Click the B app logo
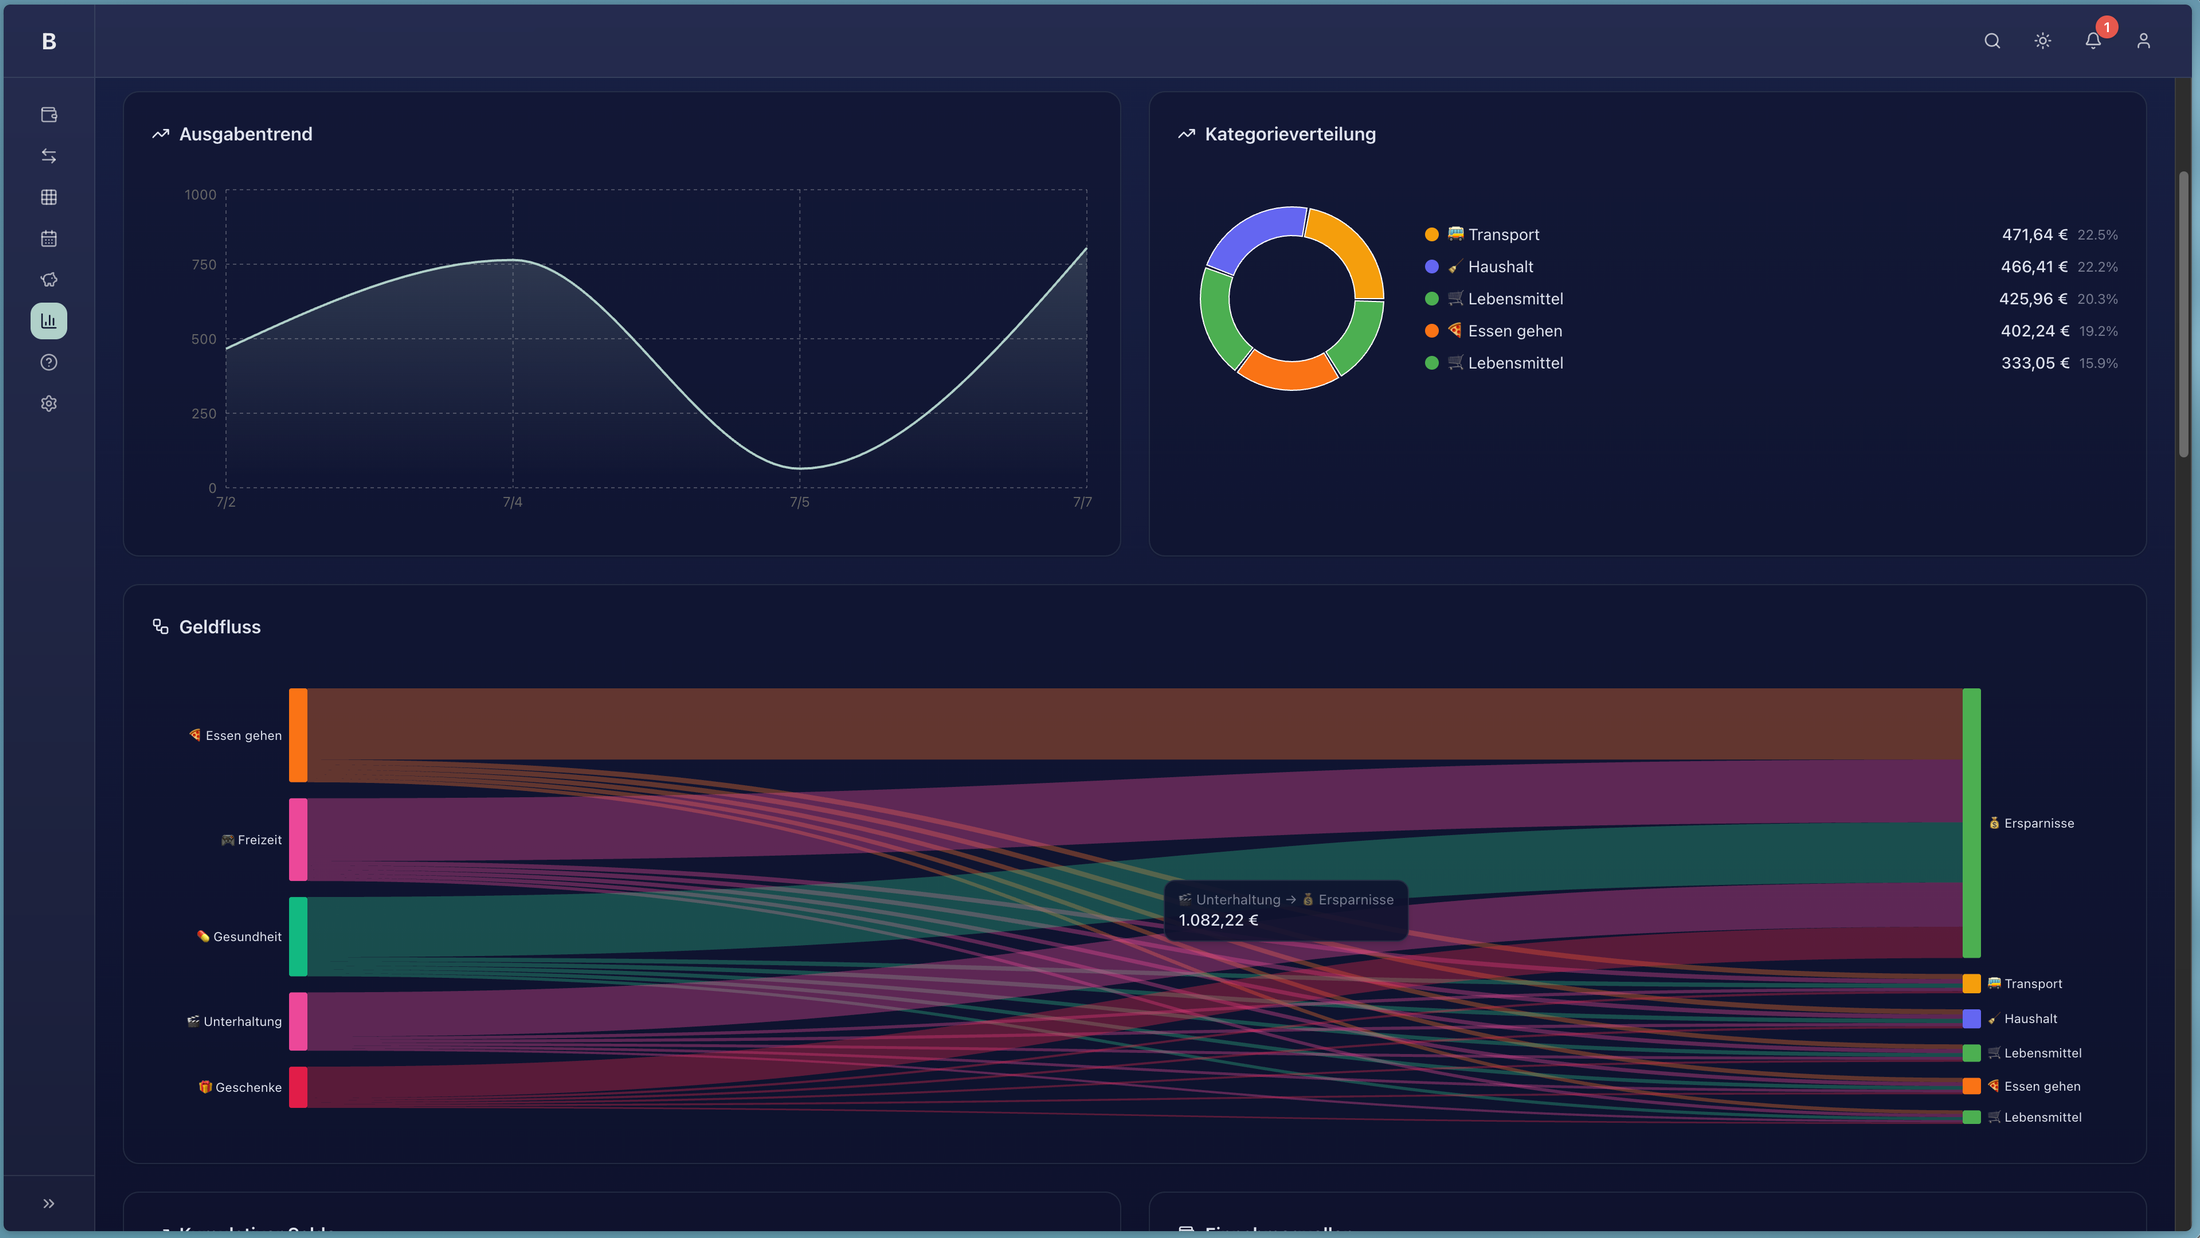 tap(49, 41)
